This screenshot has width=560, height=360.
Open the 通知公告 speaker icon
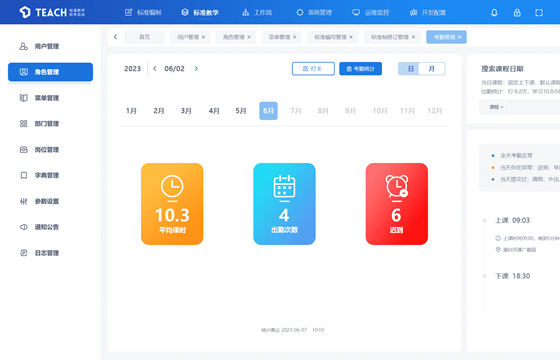24,227
